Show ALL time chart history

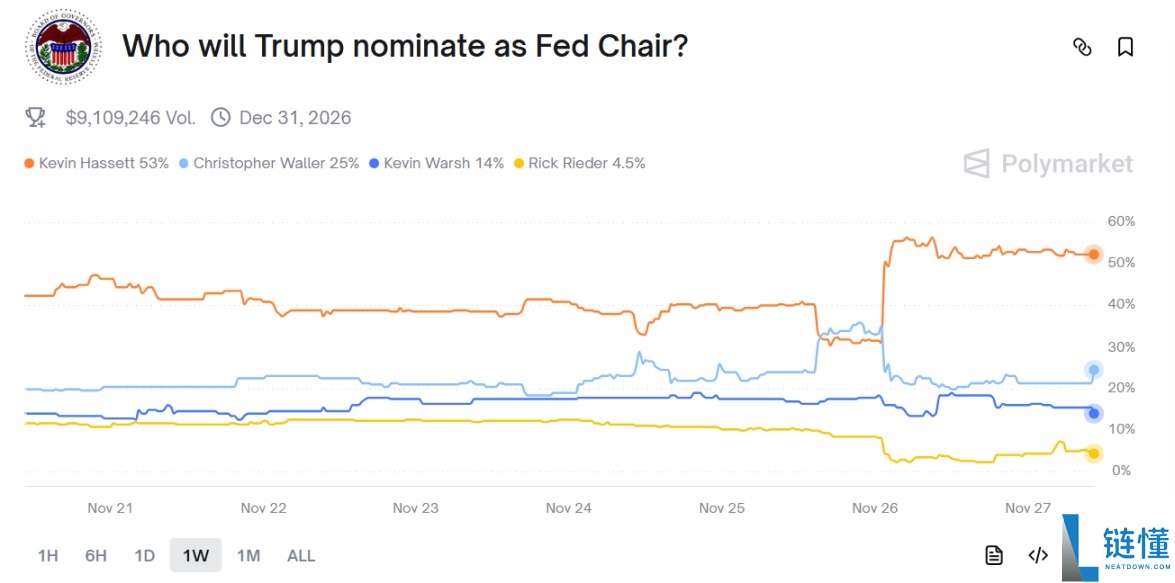301,556
